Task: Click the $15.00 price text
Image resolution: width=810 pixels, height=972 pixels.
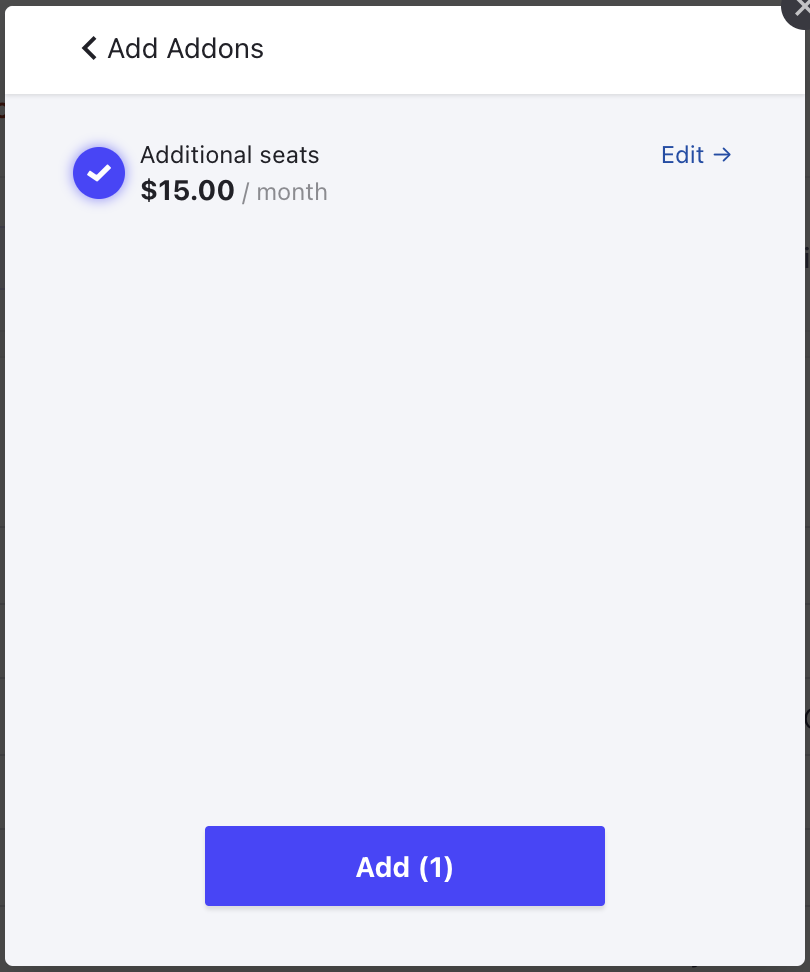Action: tap(187, 190)
